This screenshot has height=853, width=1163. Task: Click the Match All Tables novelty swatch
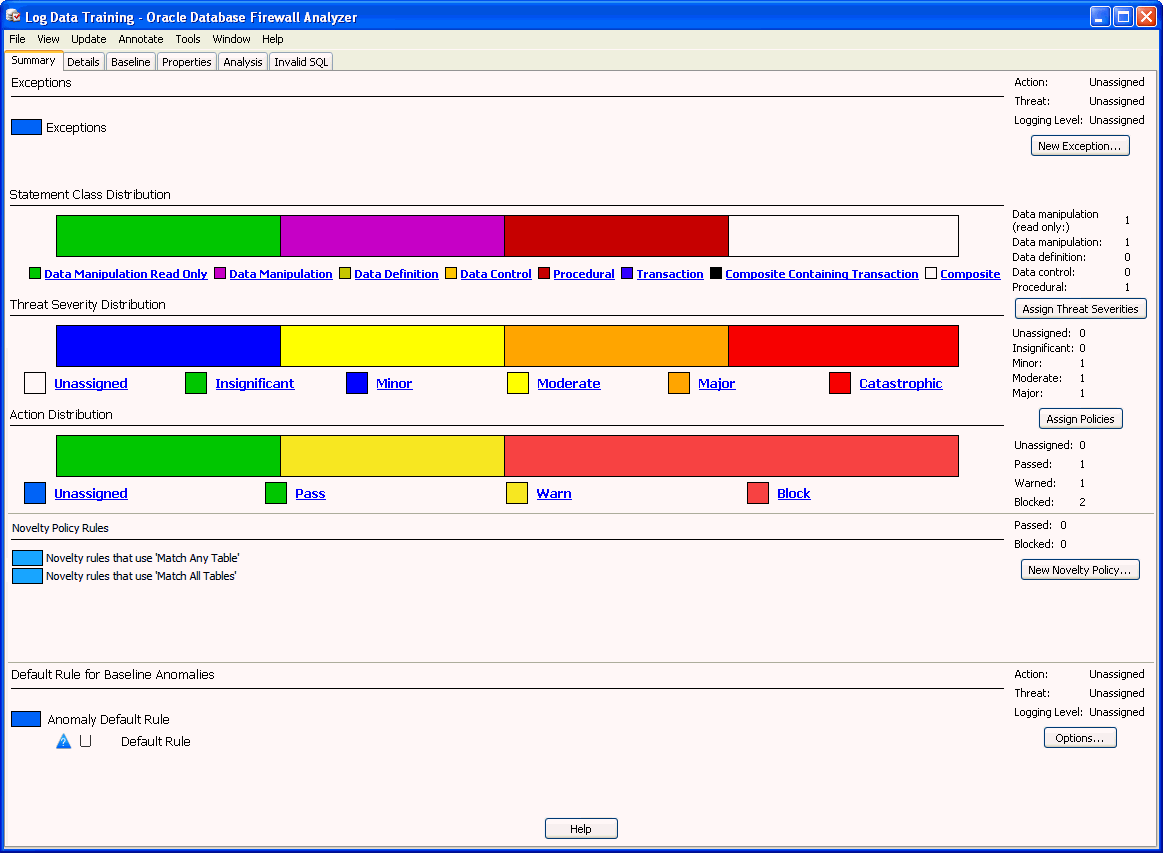click(x=27, y=576)
